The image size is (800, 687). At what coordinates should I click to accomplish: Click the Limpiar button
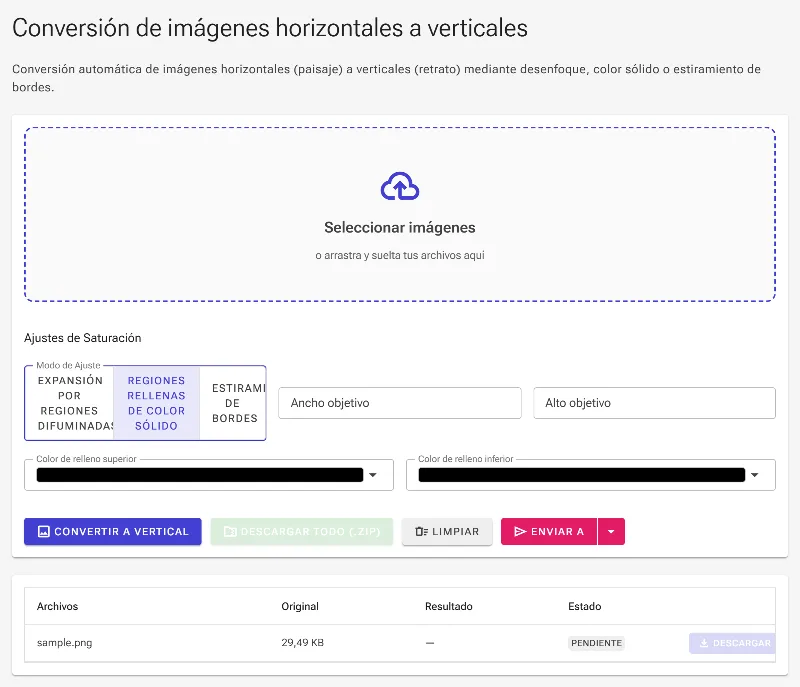[447, 531]
